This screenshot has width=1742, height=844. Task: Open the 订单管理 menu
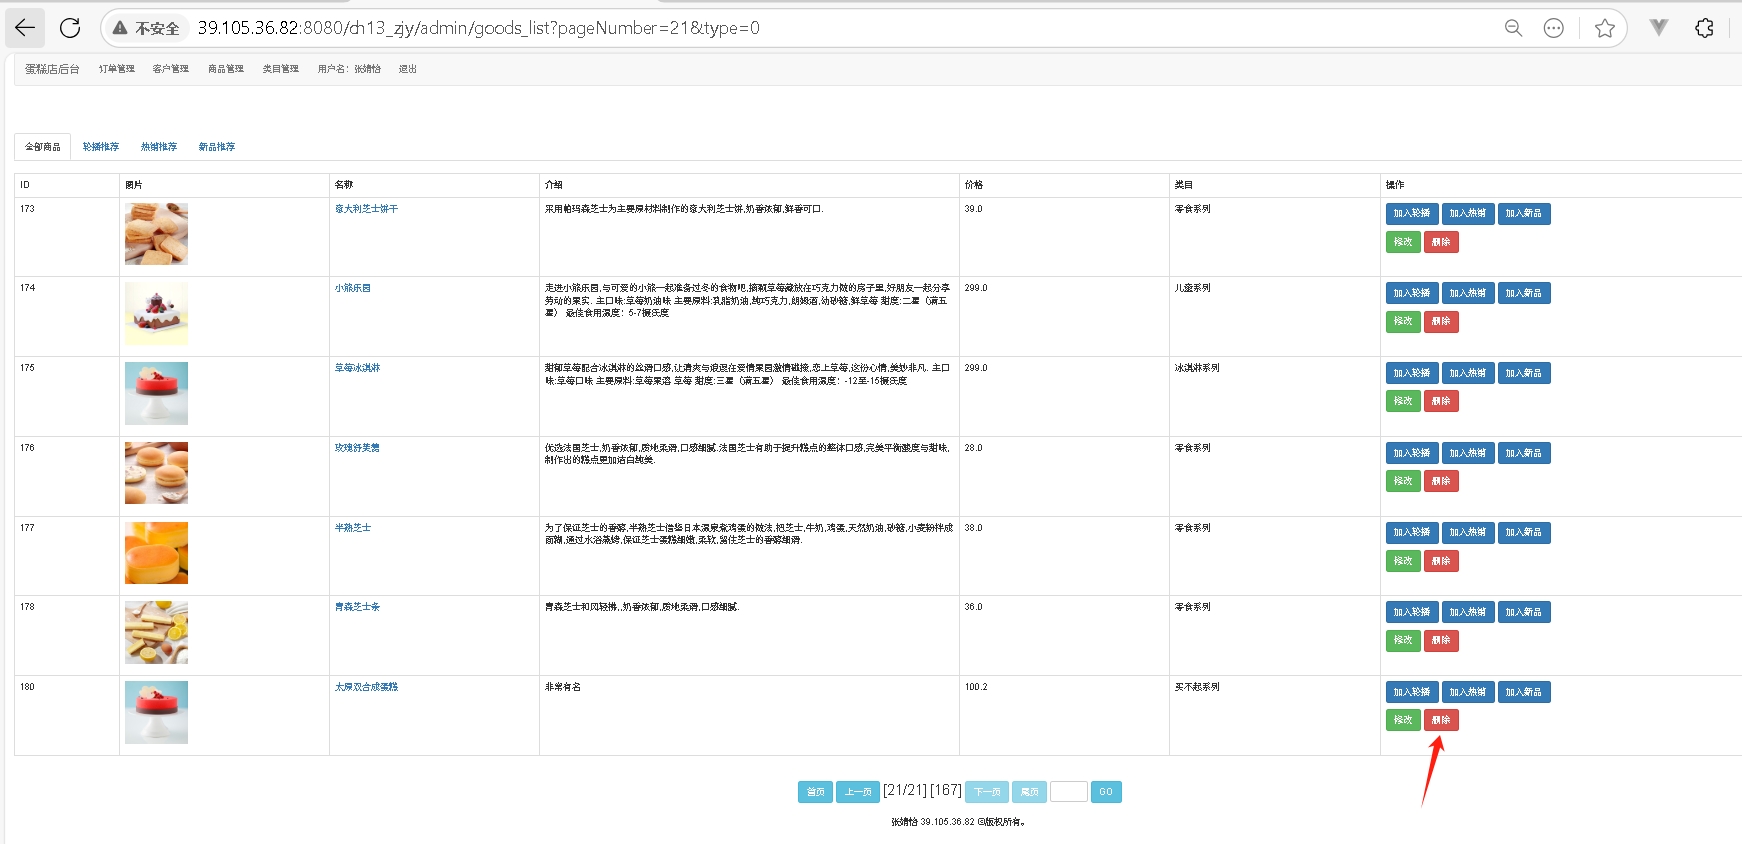pos(116,69)
